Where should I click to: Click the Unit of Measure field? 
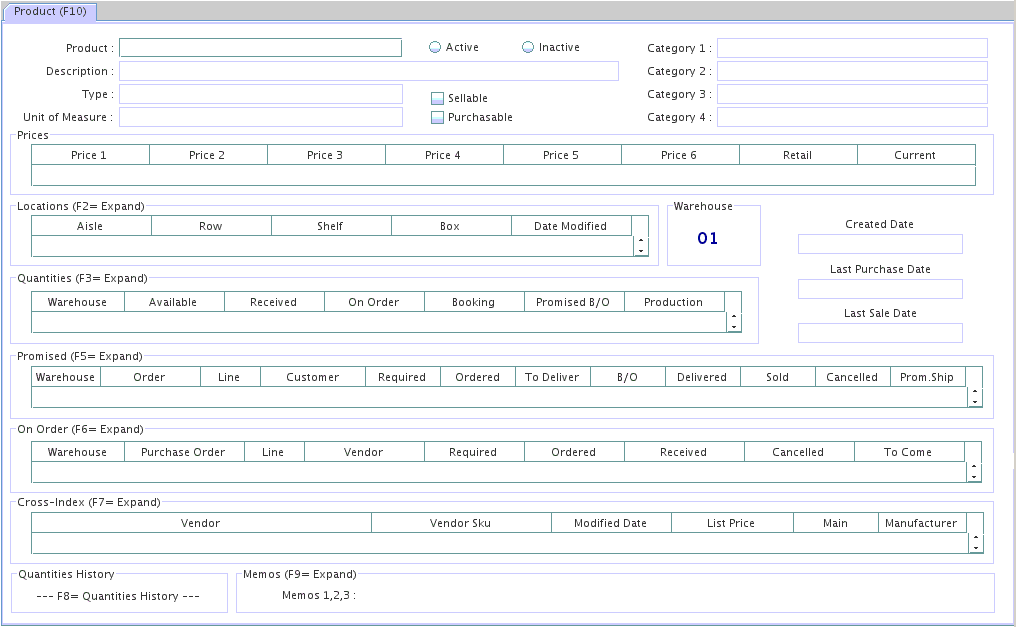(260, 117)
